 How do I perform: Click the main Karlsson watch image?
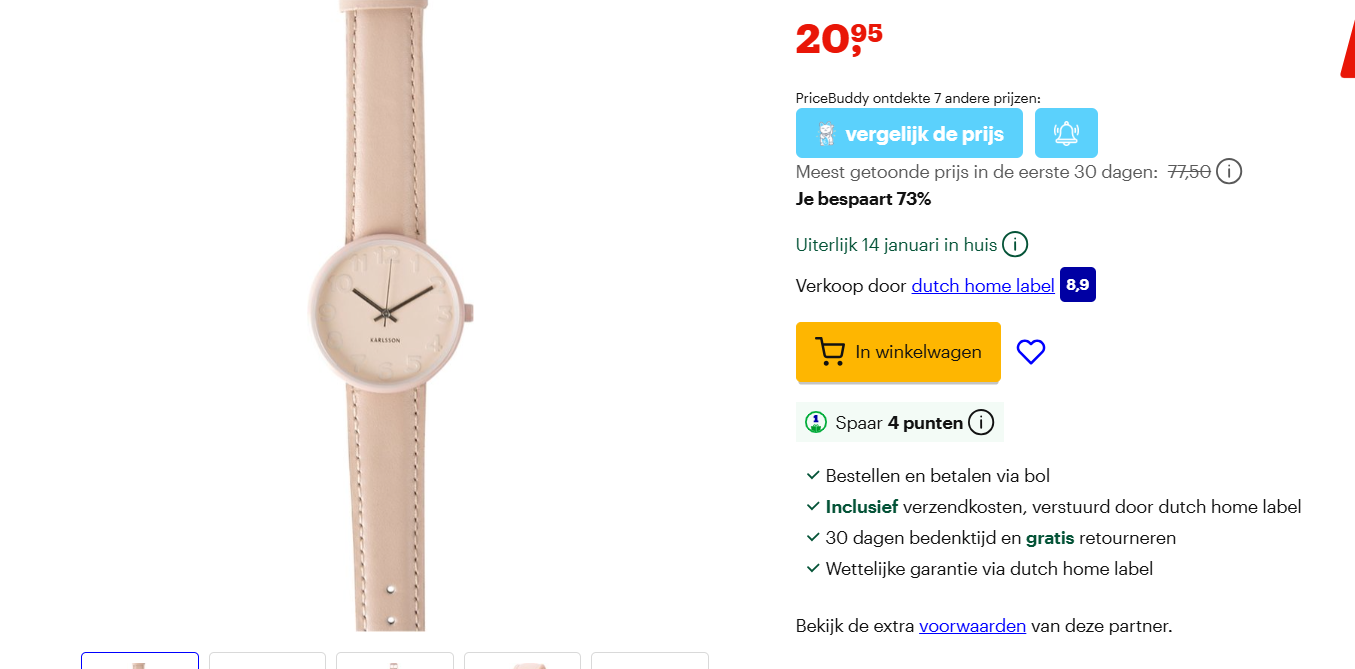coord(390,315)
